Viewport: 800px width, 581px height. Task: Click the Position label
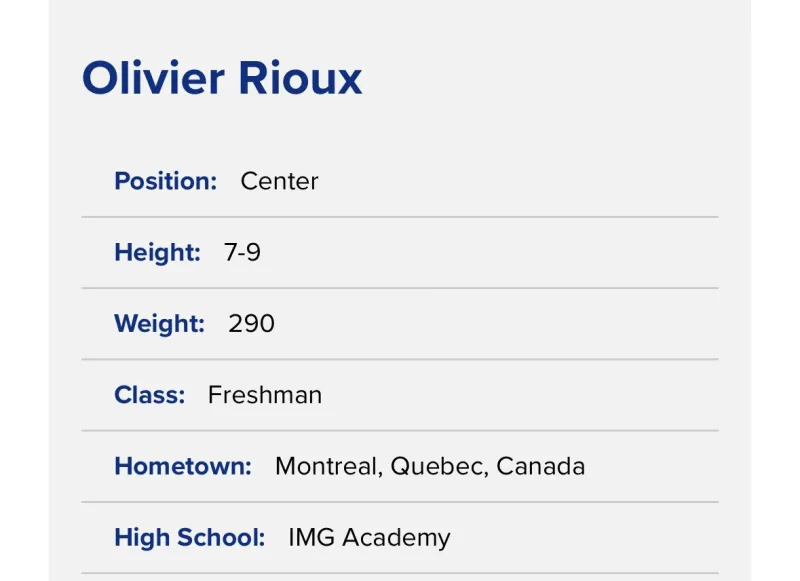point(165,181)
